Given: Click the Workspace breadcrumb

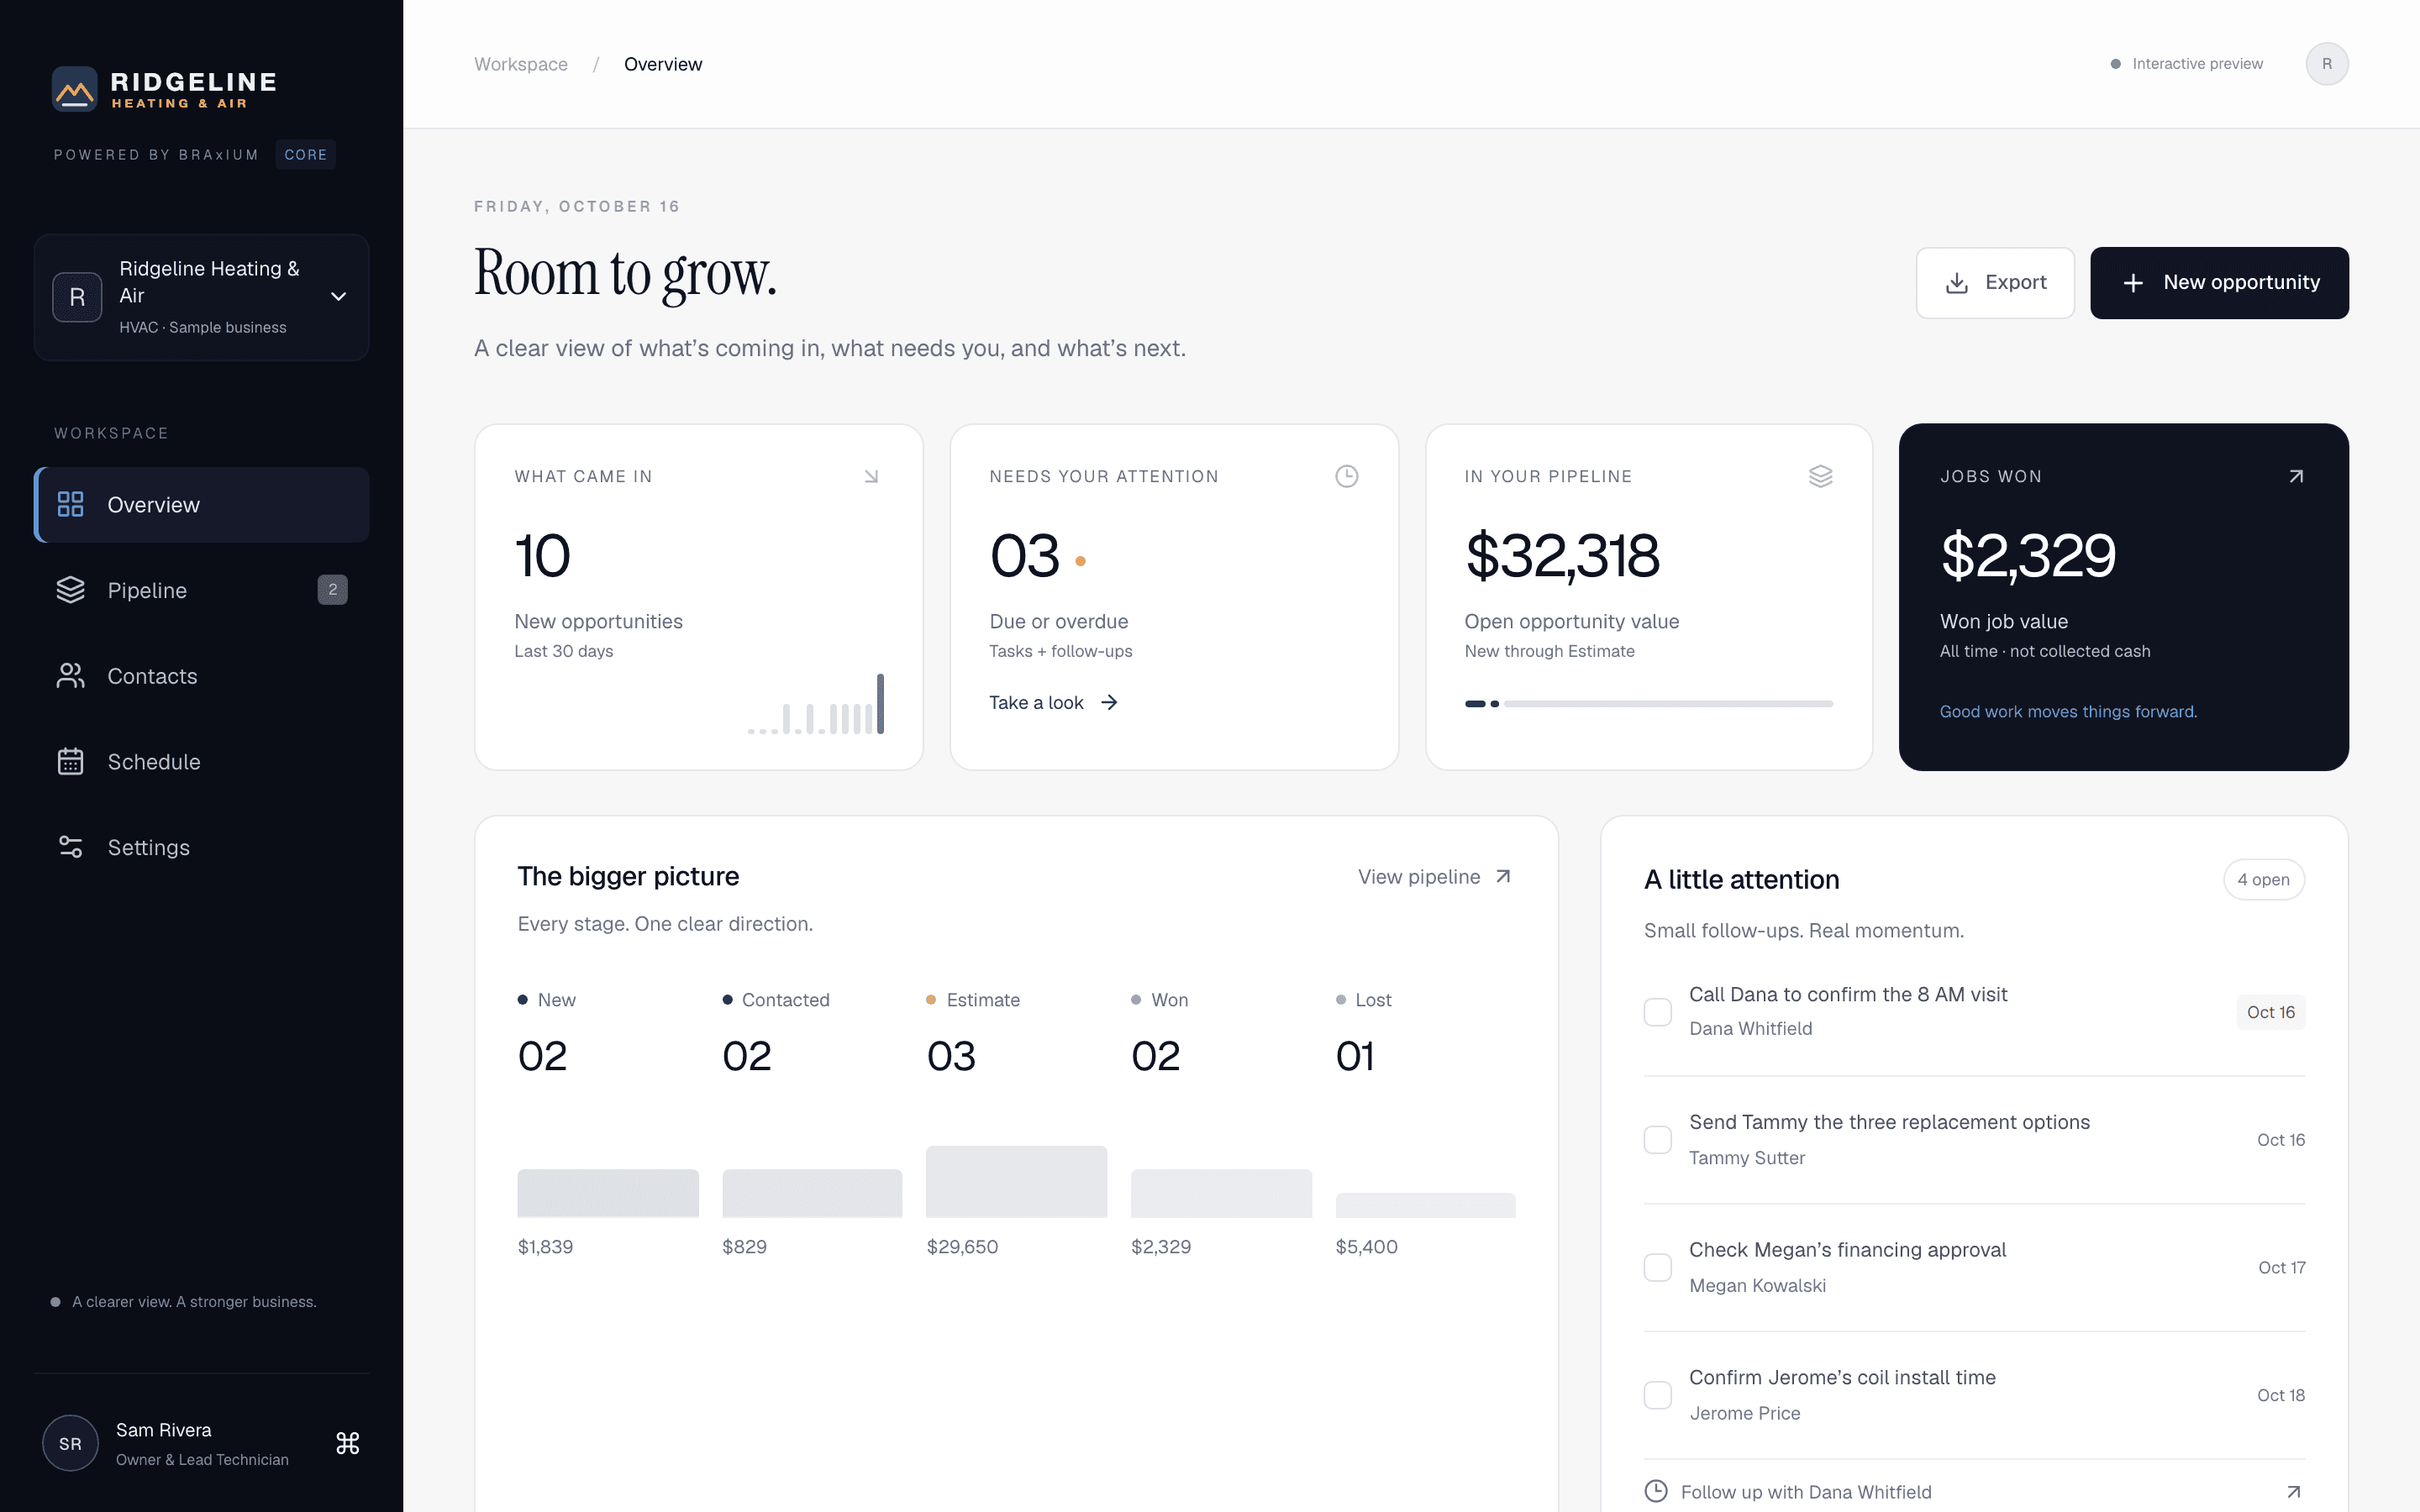Looking at the screenshot, I should coord(521,64).
